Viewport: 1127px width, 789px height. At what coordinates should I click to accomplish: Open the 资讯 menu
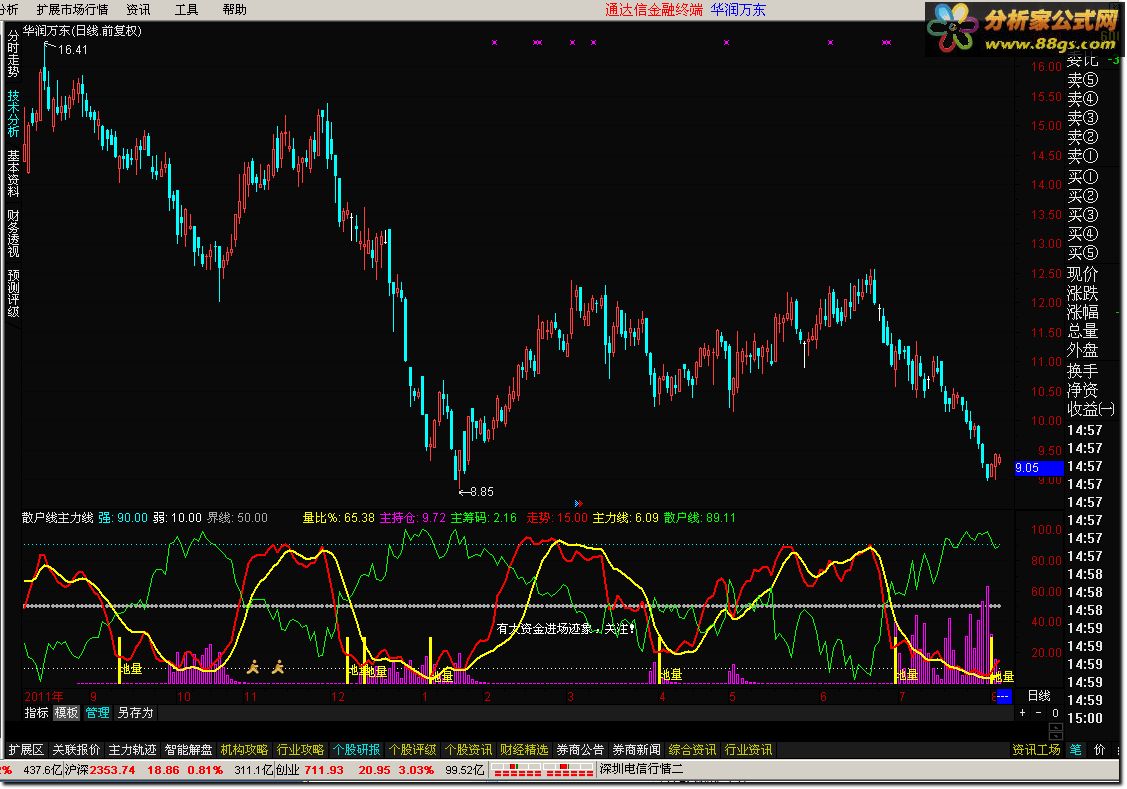[x=138, y=9]
